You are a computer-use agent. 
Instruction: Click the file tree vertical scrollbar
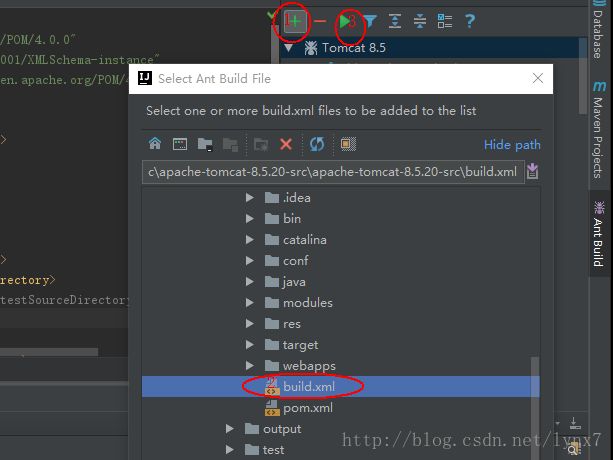[x=535, y=406]
